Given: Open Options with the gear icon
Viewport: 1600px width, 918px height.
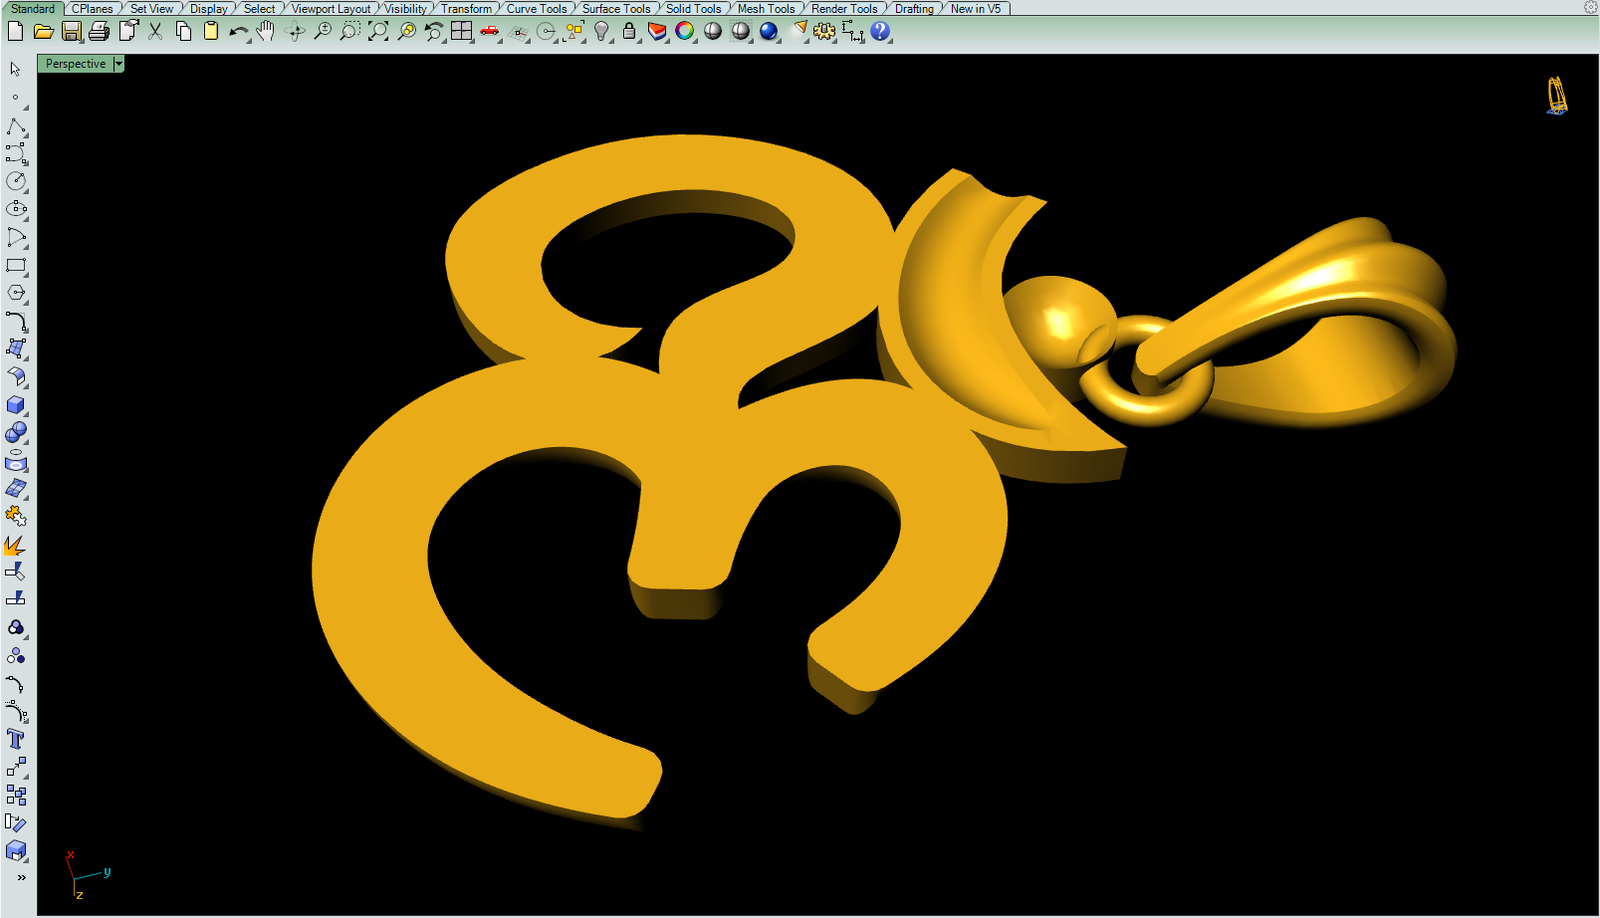Looking at the screenshot, I should click(x=825, y=31).
